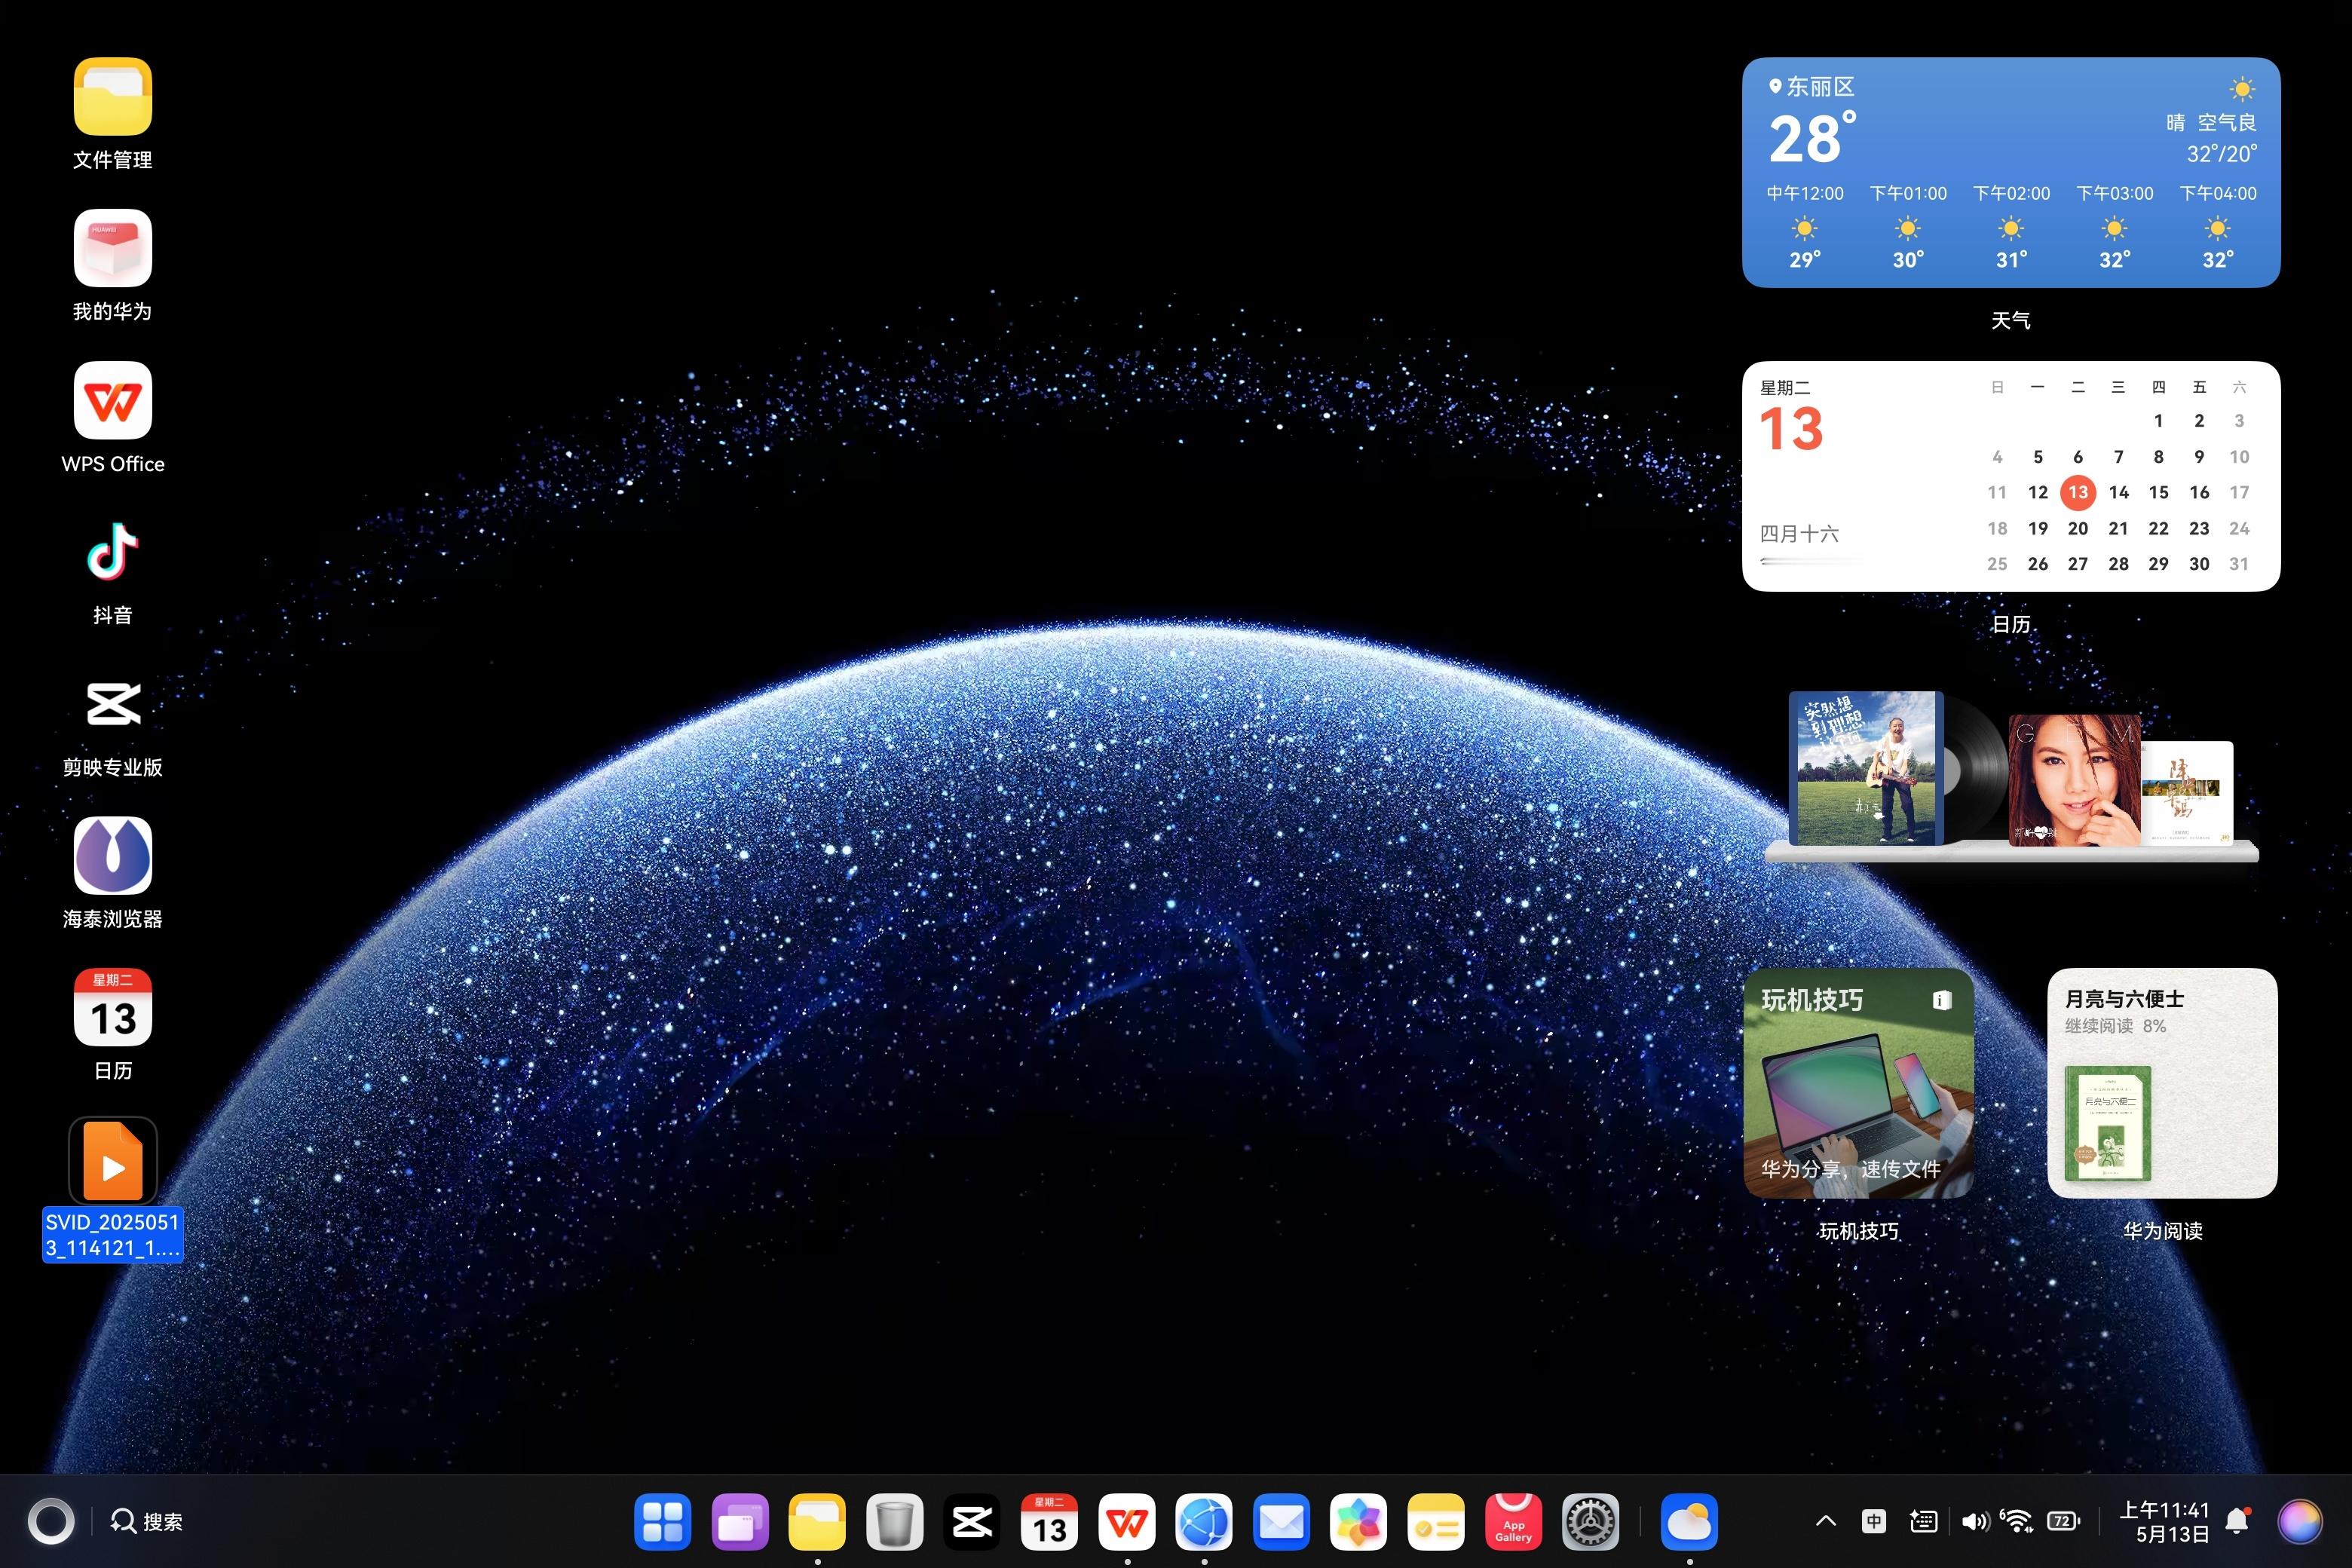
Task: Click the 天气 widget label
Action: (x=2011, y=320)
